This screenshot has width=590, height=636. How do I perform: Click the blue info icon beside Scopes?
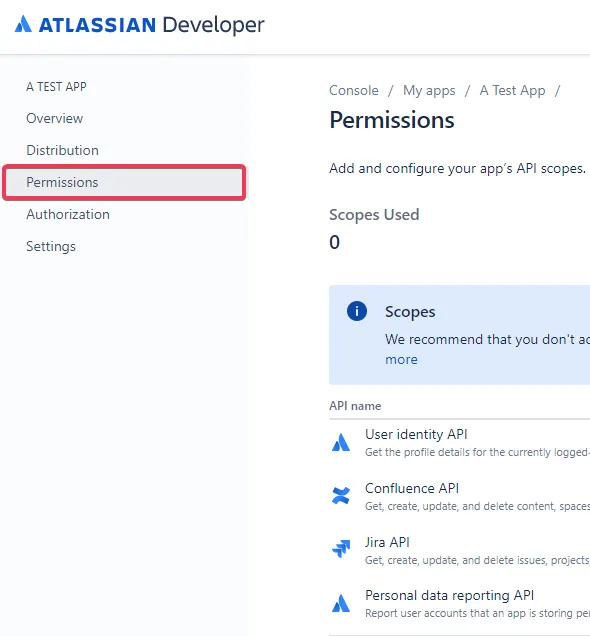(x=357, y=311)
